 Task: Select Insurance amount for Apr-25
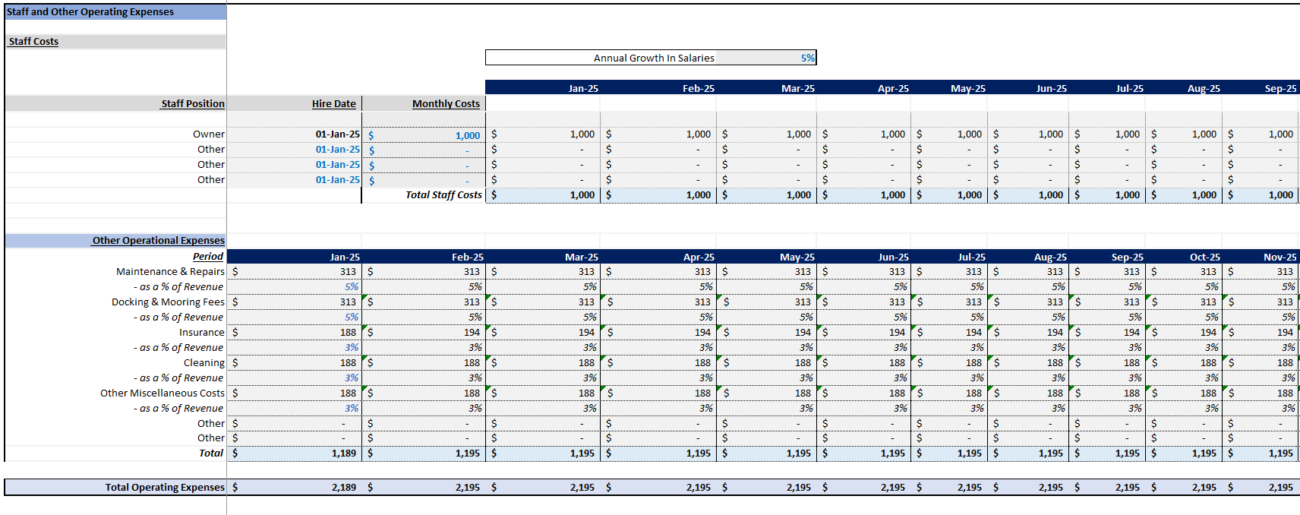pos(659,332)
